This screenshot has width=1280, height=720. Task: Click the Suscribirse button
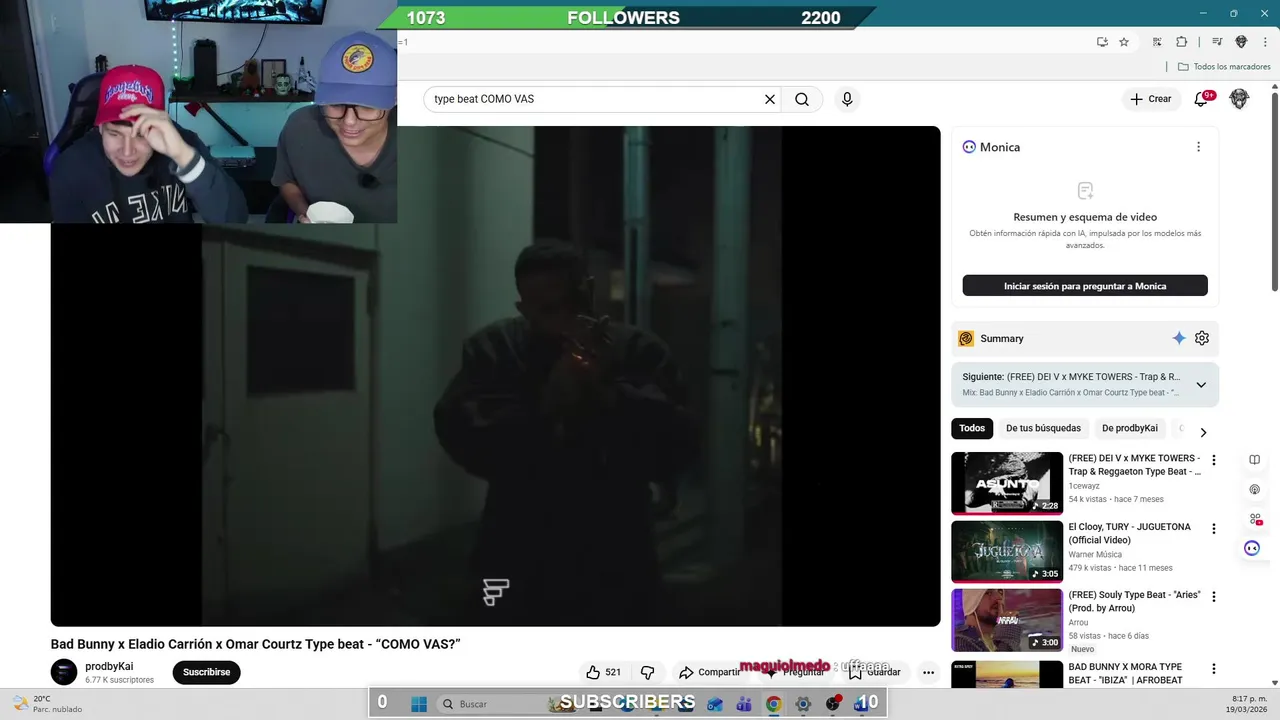[x=206, y=672]
